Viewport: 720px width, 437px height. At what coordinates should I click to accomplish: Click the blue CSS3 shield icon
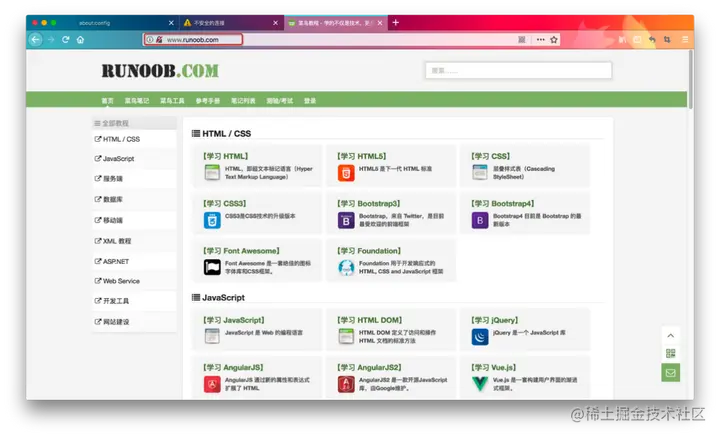(x=212, y=220)
